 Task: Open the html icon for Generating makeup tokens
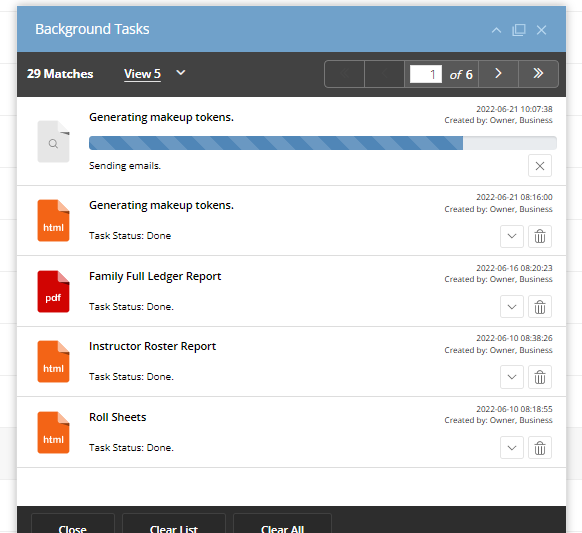(x=53, y=220)
